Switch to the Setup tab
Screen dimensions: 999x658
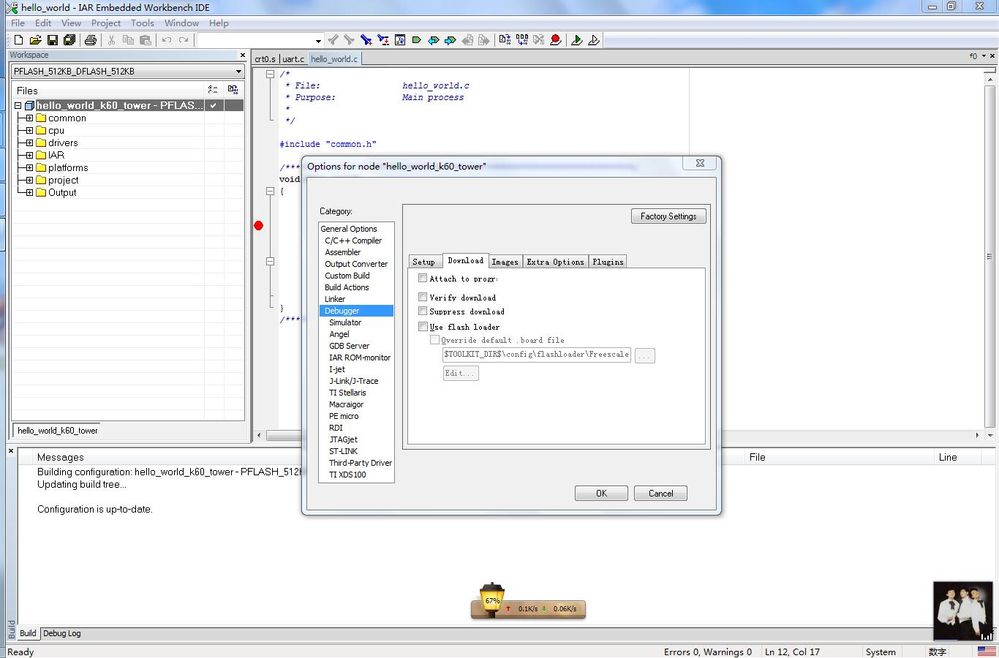[423, 262]
